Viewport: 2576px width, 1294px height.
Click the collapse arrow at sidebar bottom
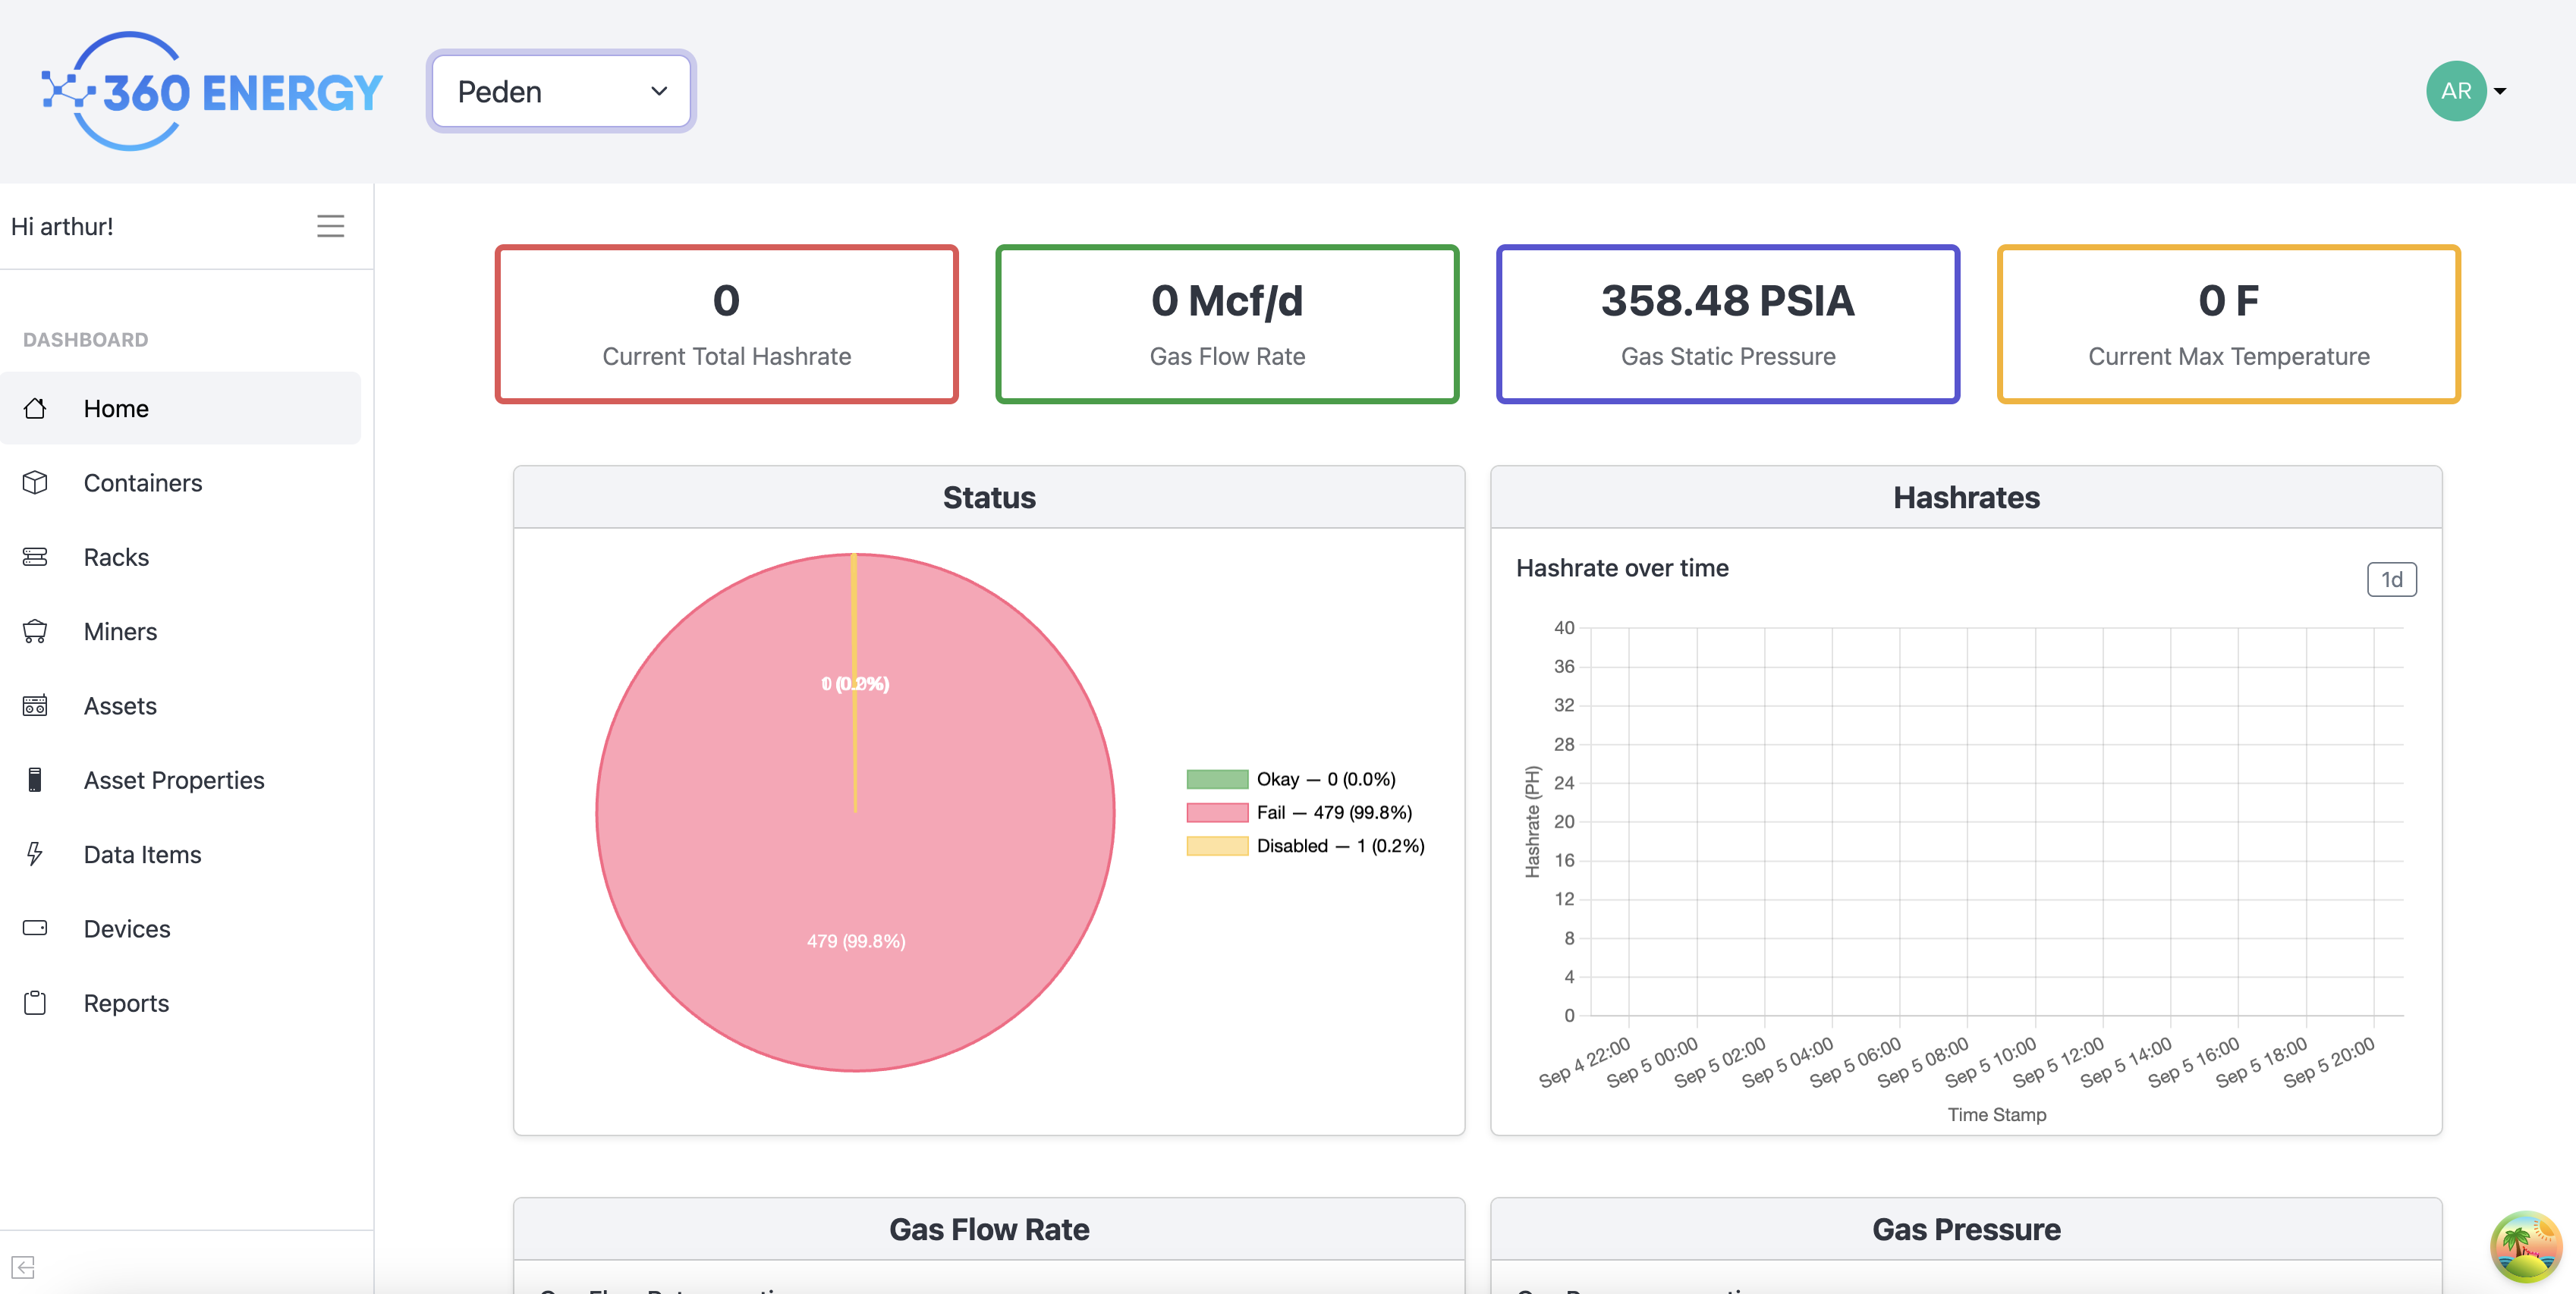(x=23, y=1267)
